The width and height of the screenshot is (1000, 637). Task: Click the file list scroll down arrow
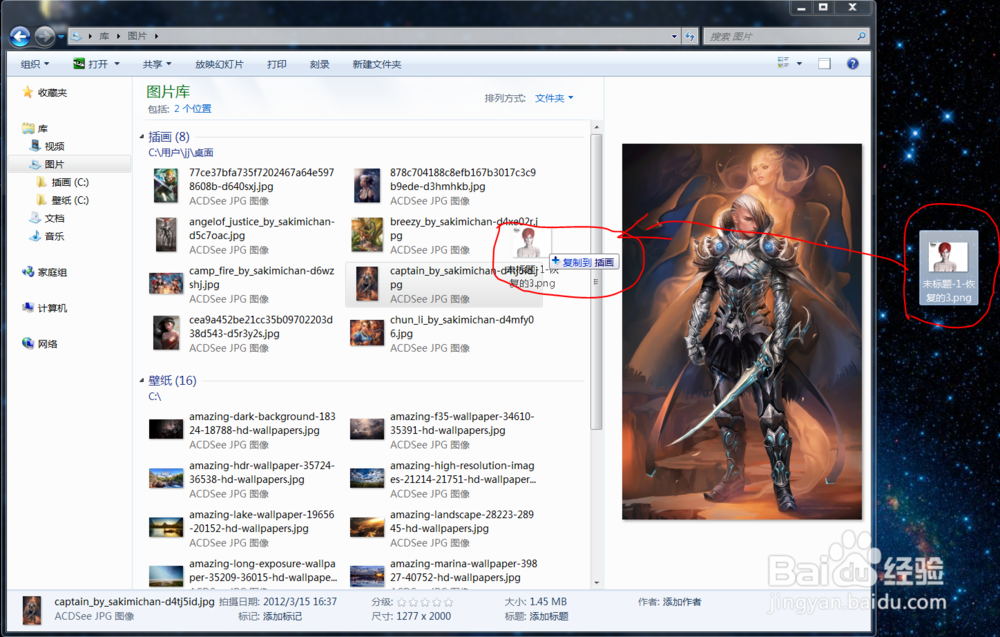[x=596, y=582]
